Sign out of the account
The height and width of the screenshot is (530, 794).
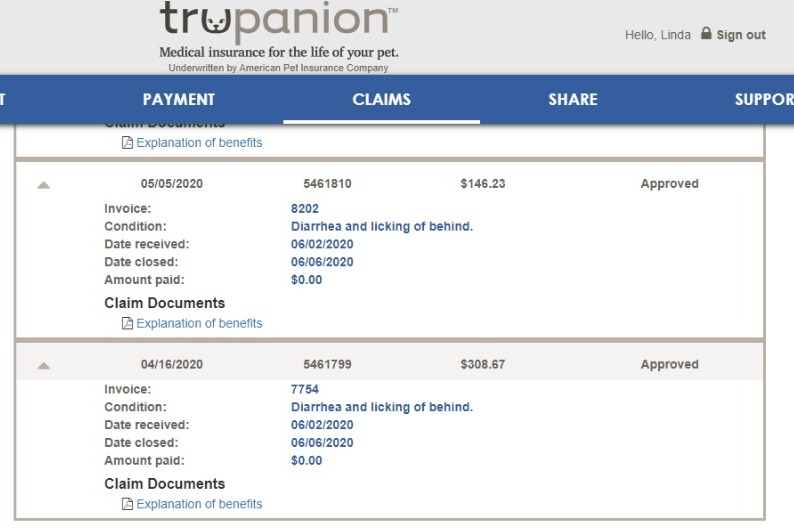(x=741, y=35)
